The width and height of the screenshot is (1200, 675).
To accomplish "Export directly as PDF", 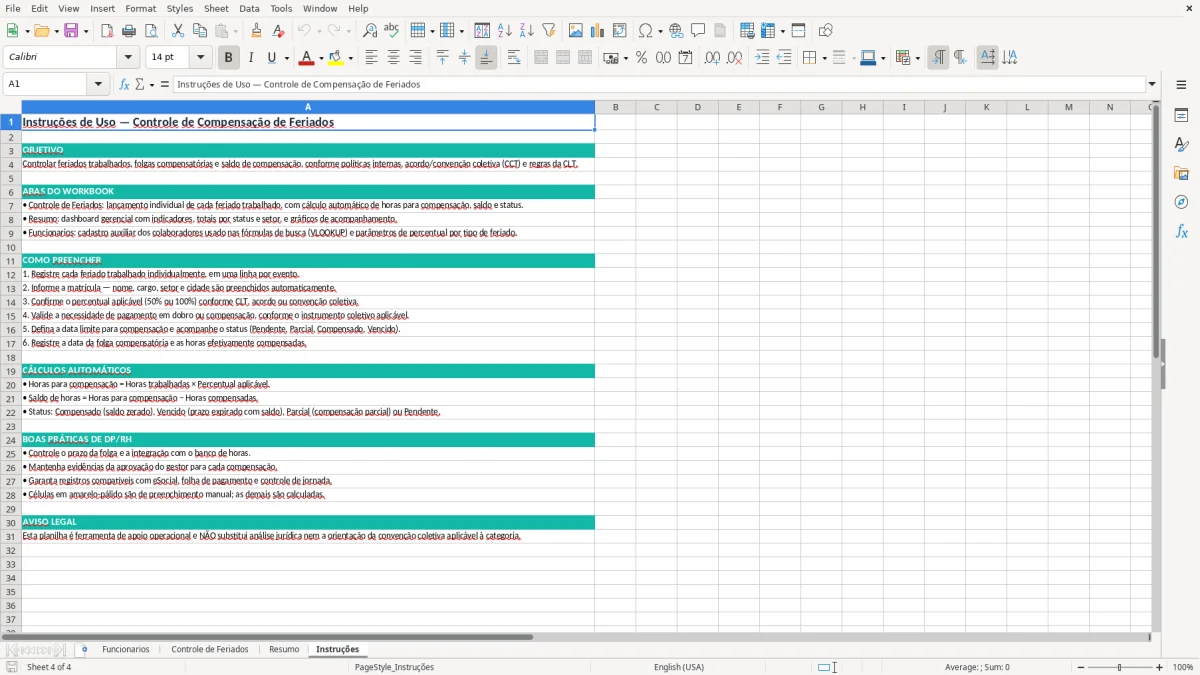I will (107, 31).
